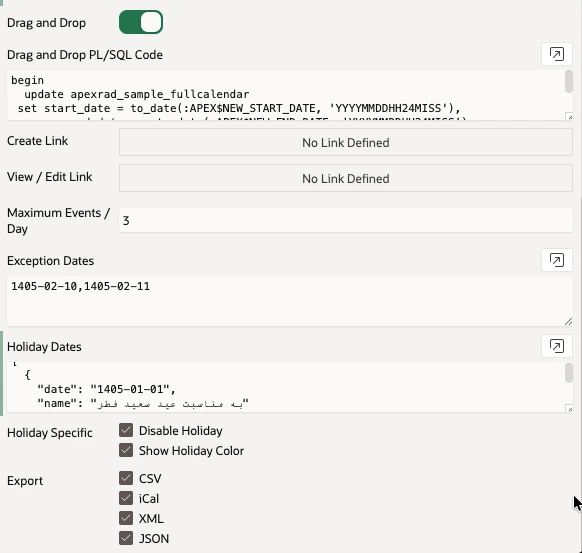Screen dimensions: 582x553
Task: Grab the Holiday Dates editor resize handle
Action: 569,409
